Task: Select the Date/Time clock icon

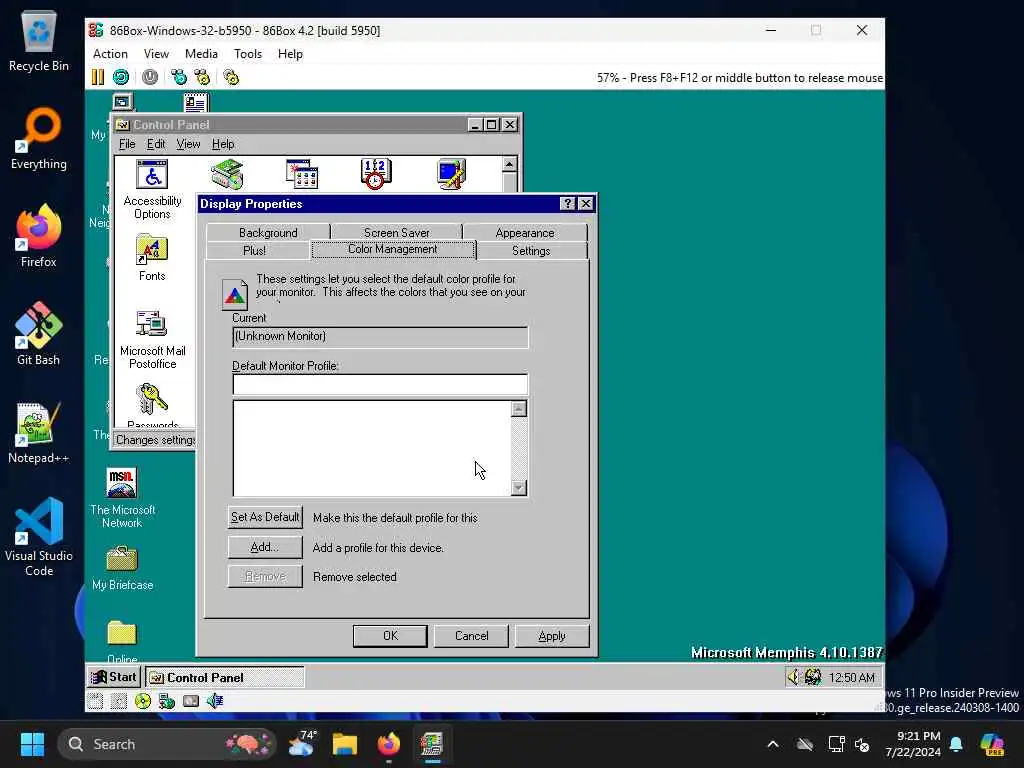Action: (376, 174)
